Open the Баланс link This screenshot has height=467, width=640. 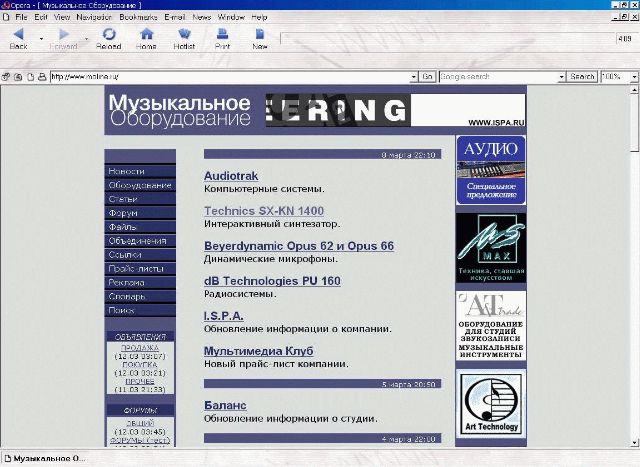click(x=225, y=405)
